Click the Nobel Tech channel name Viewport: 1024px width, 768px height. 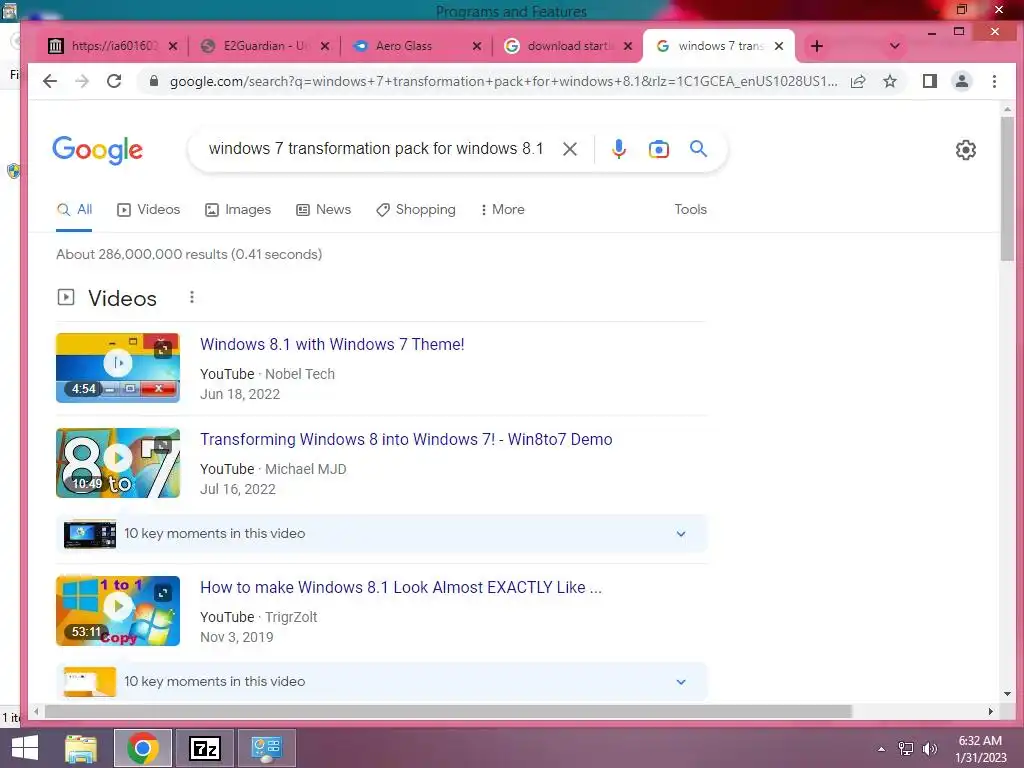pyautogui.click(x=300, y=374)
